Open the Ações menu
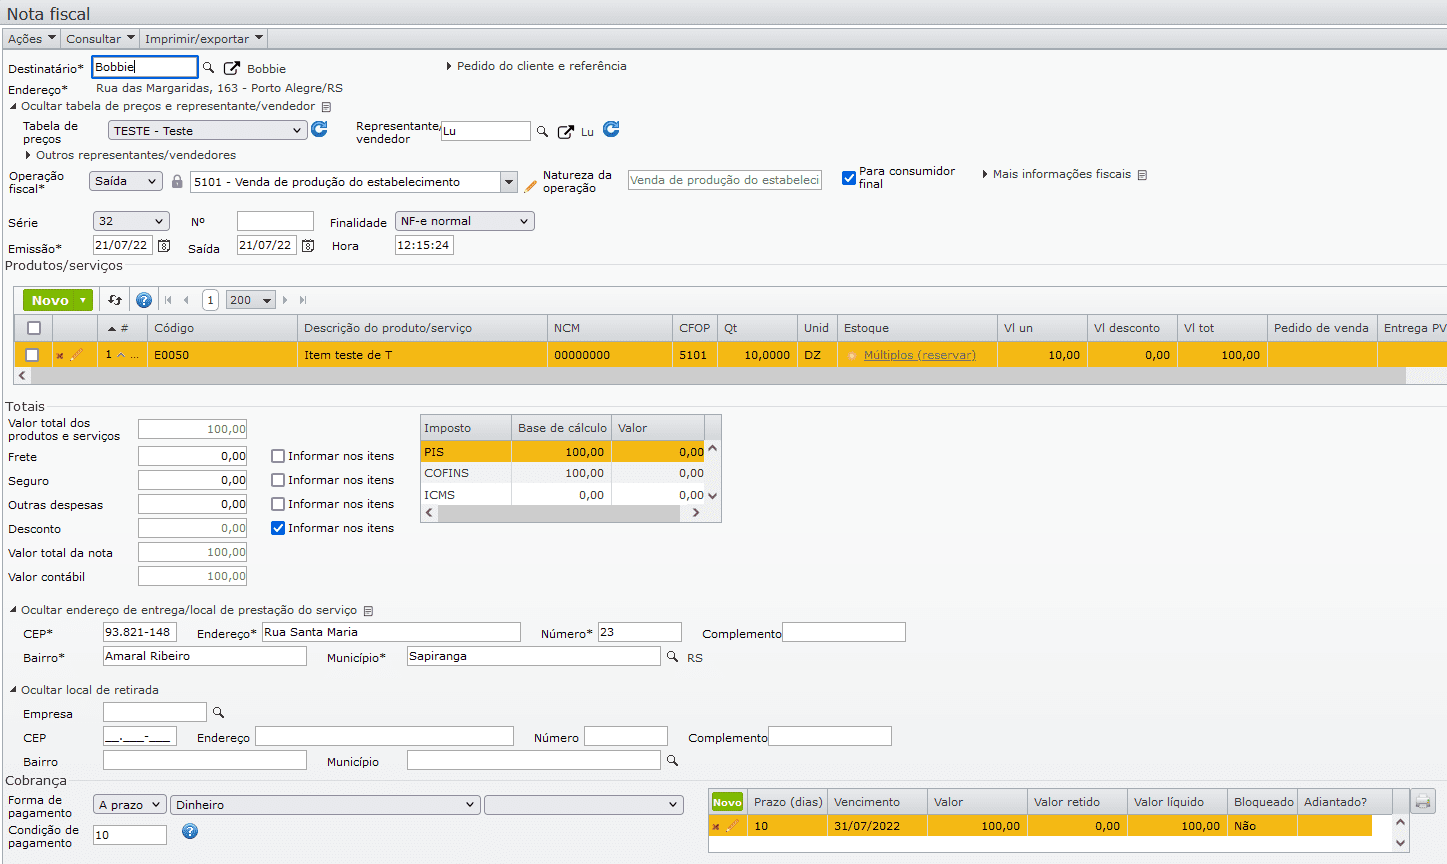This screenshot has height=864, width=1447. pyautogui.click(x=31, y=39)
